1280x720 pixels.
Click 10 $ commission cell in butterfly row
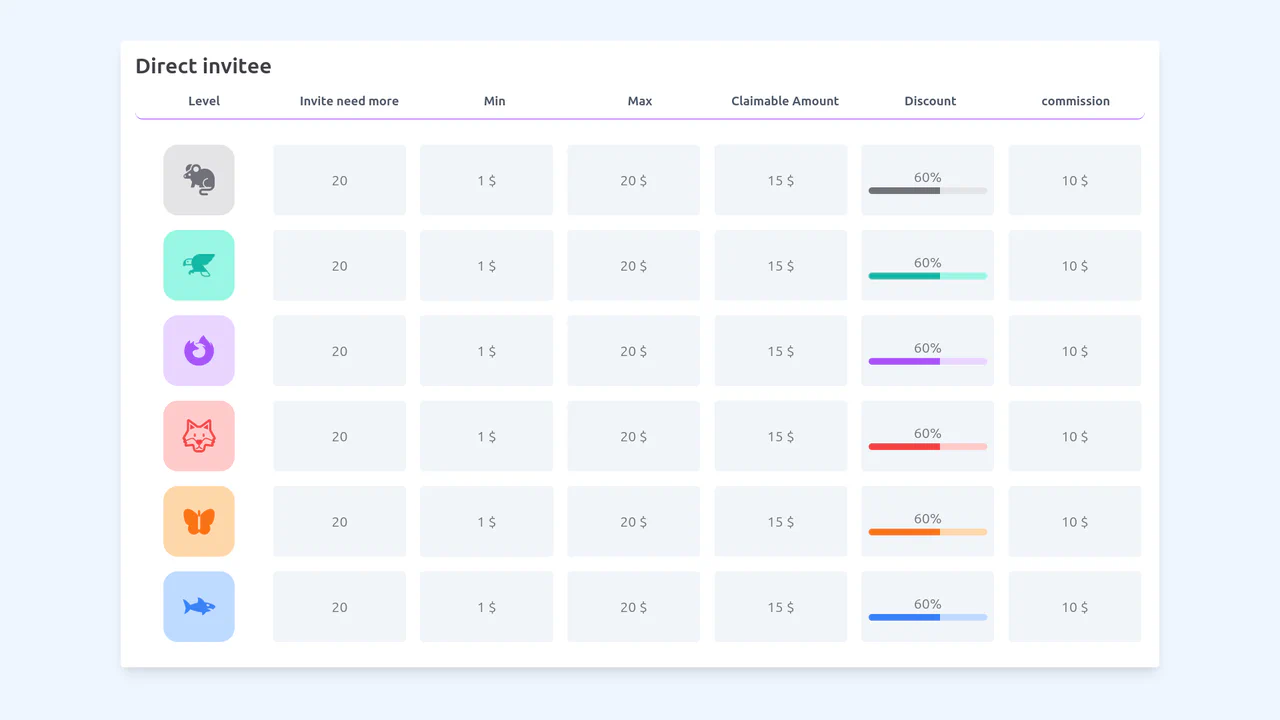coord(1075,521)
